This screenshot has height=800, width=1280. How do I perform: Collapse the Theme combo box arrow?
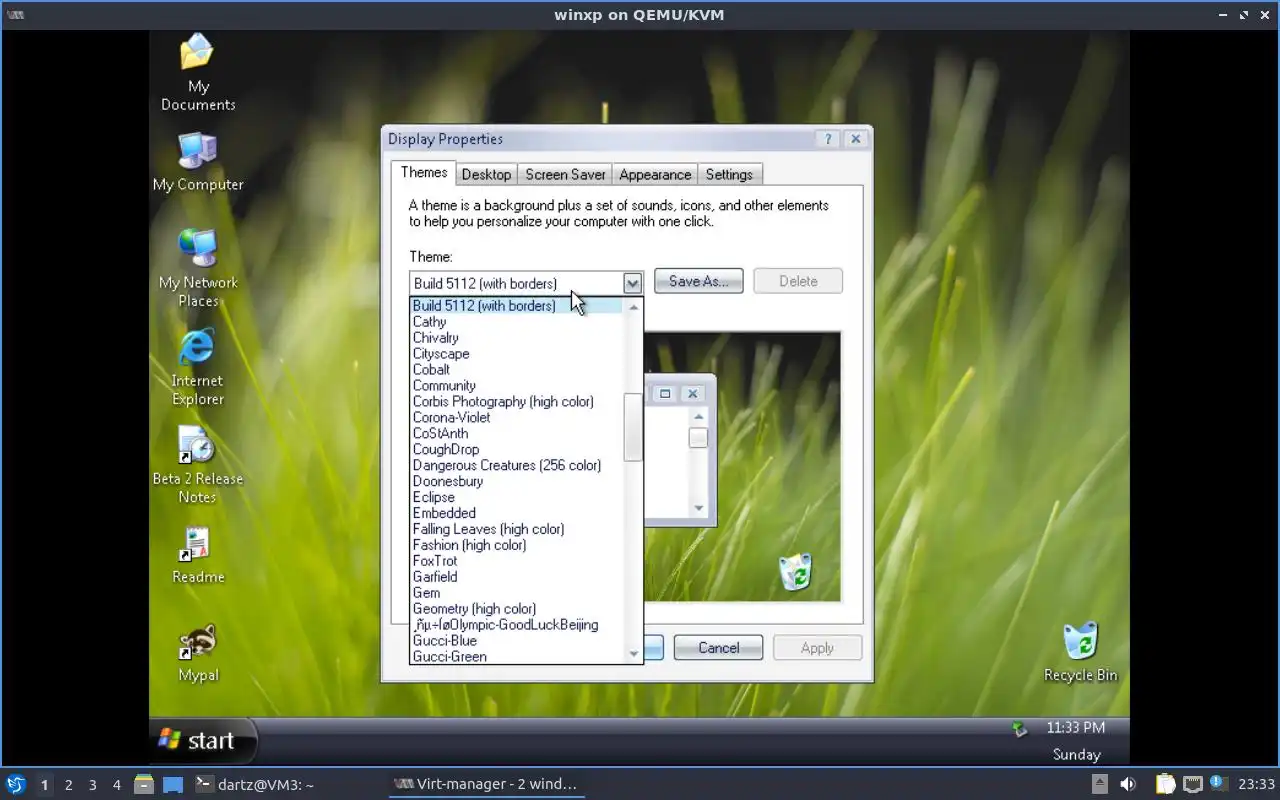click(x=632, y=283)
